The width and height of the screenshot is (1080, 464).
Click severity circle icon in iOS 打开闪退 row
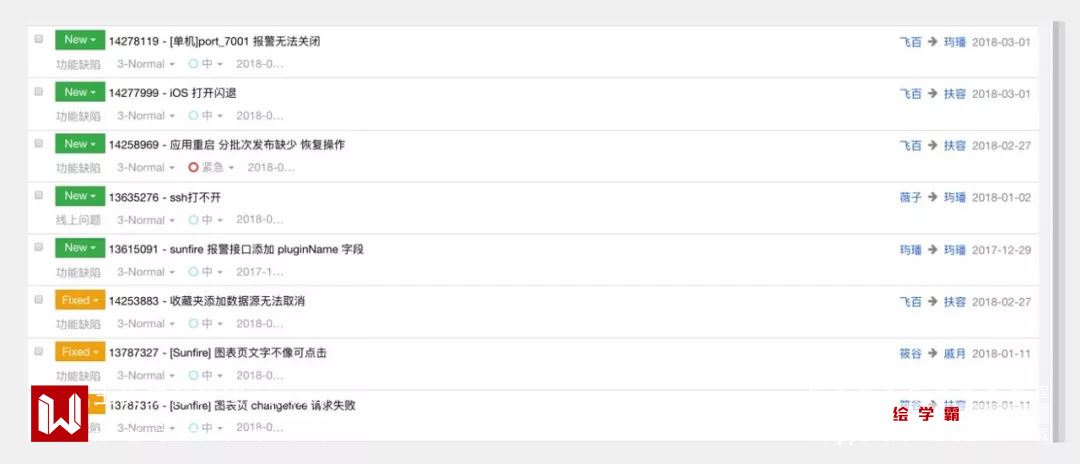194,116
